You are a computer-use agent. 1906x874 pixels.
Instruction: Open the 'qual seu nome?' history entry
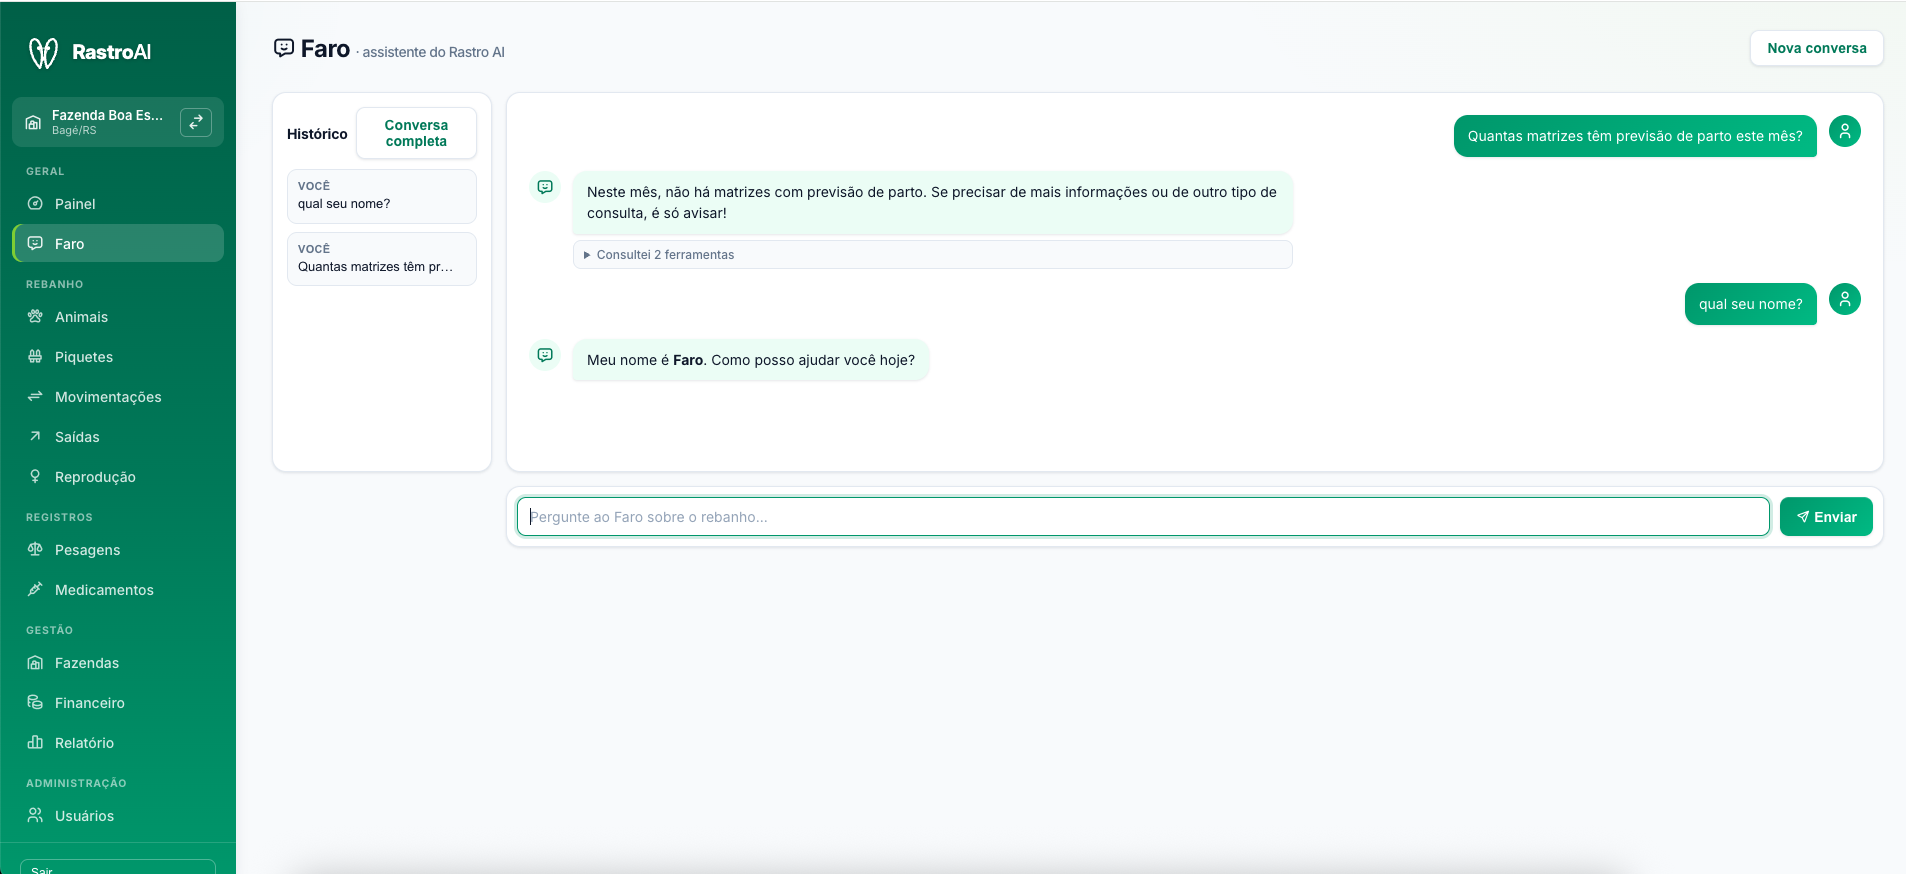pyautogui.click(x=382, y=196)
